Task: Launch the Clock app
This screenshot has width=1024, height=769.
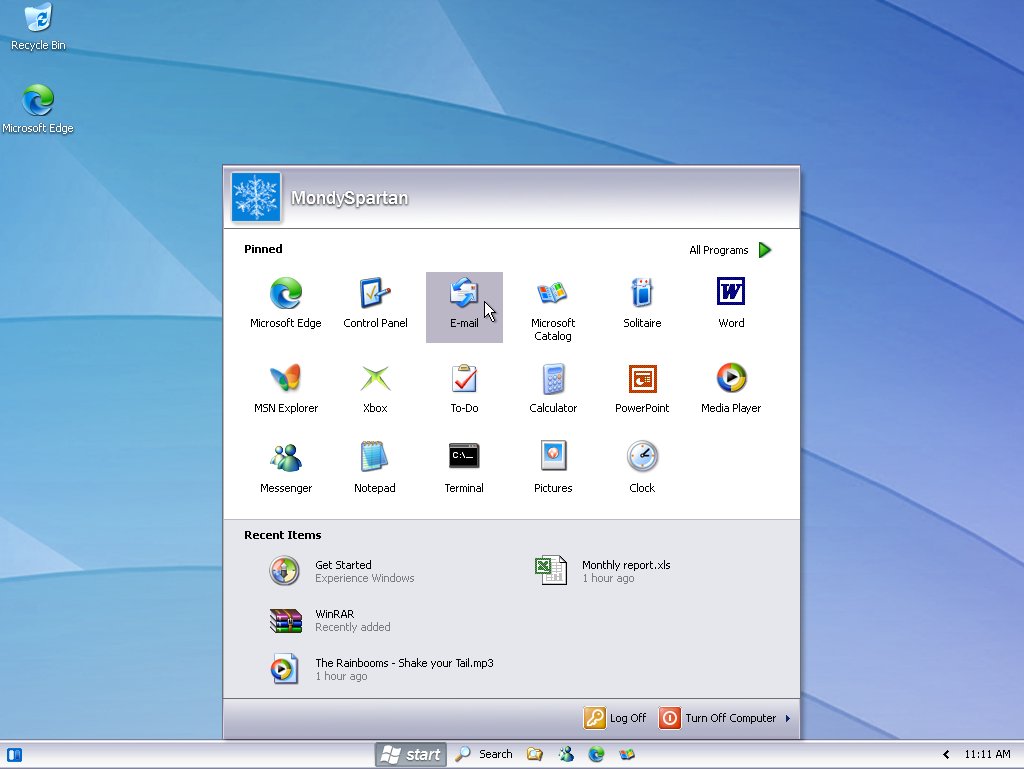Action: (642, 468)
